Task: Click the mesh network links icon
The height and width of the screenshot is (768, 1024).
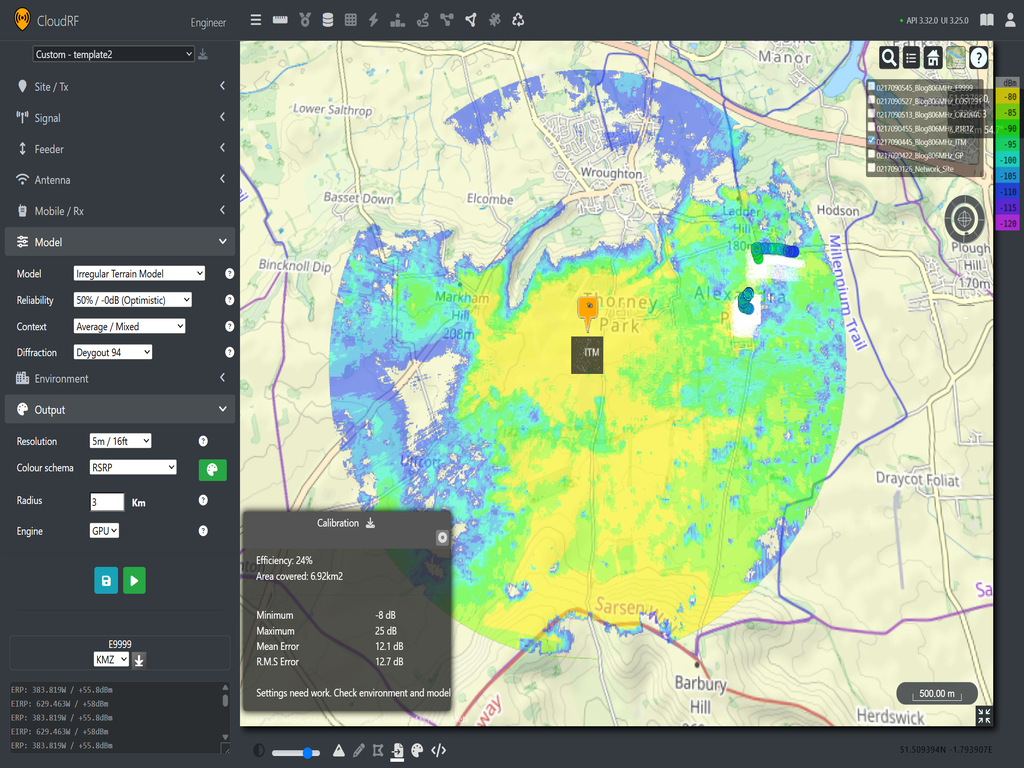Action: click(447, 19)
